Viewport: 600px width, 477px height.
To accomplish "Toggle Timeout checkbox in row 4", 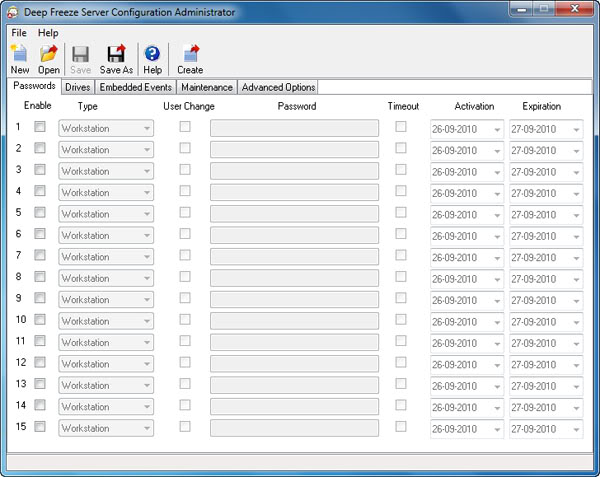I will click(x=401, y=191).
